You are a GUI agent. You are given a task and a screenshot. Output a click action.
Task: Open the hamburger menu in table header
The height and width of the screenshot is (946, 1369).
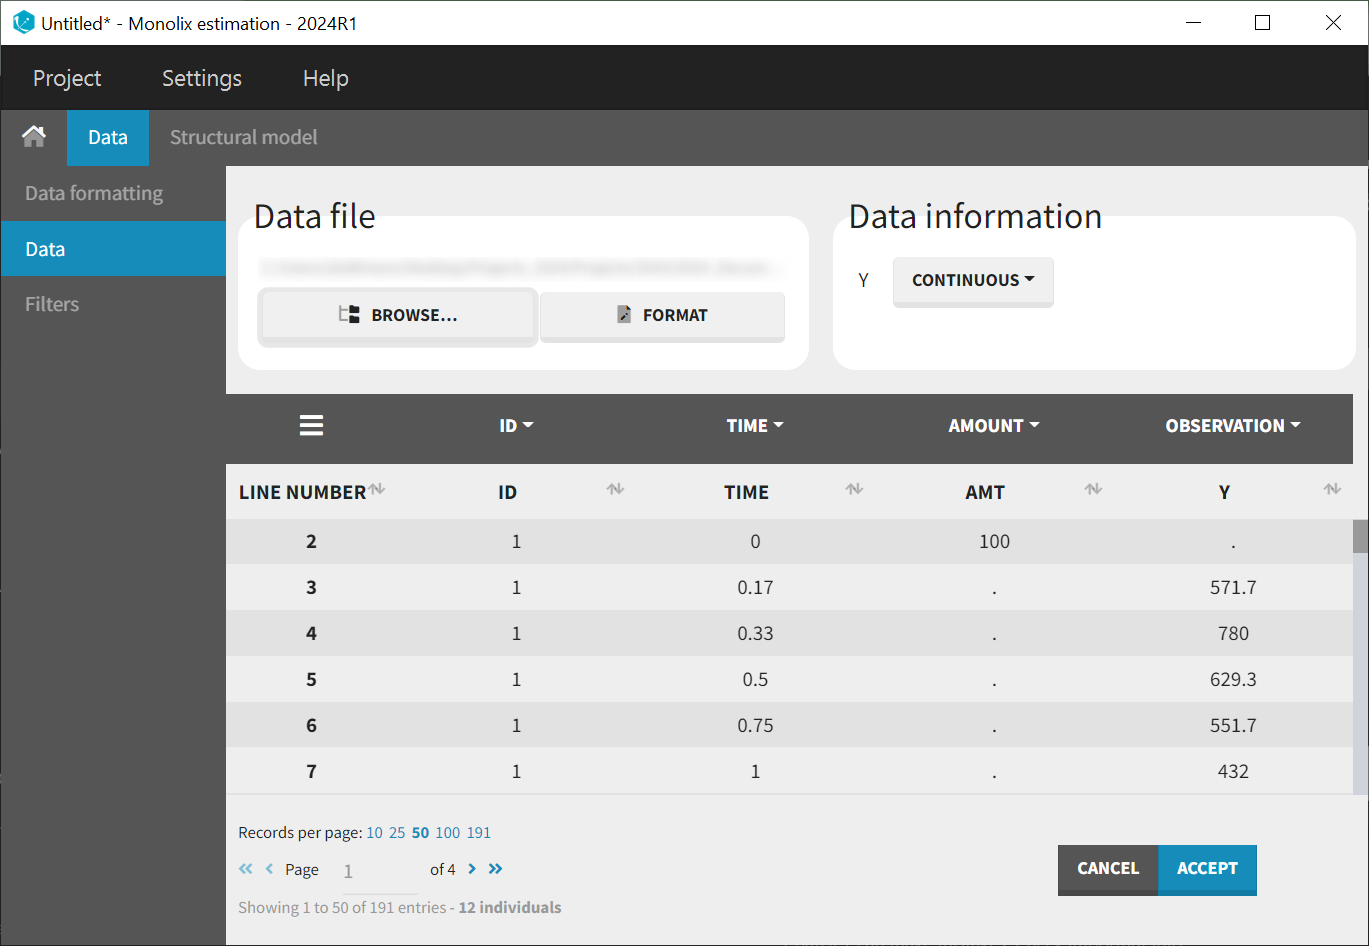pos(311,426)
